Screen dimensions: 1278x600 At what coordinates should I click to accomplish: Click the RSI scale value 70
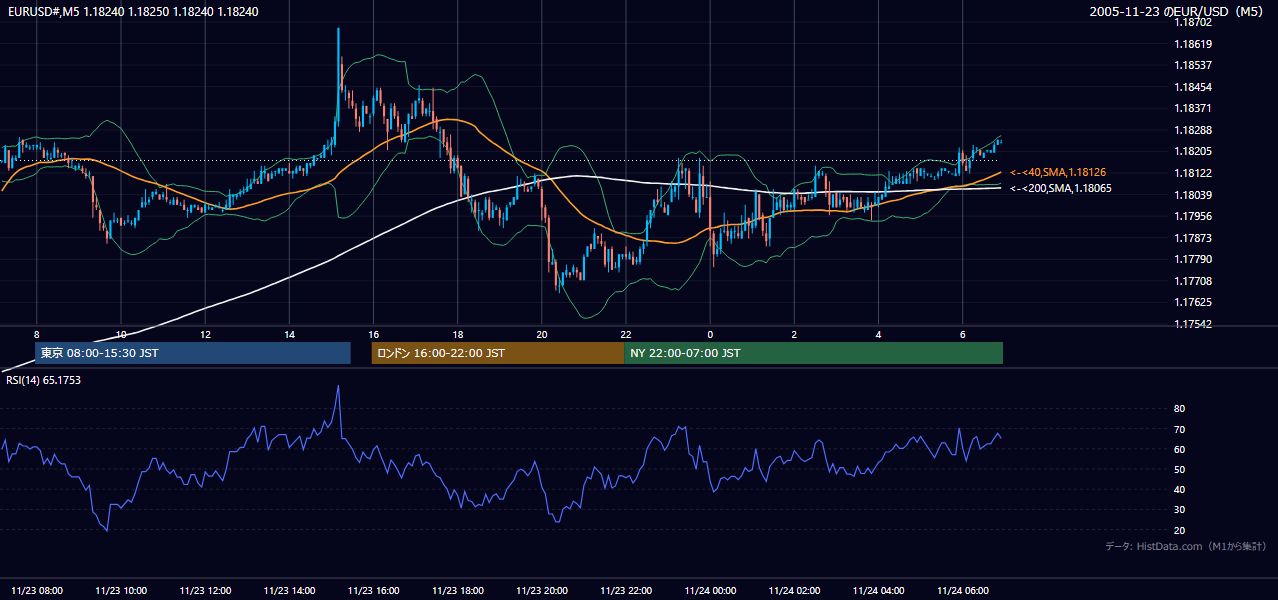click(x=1179, y=429)
